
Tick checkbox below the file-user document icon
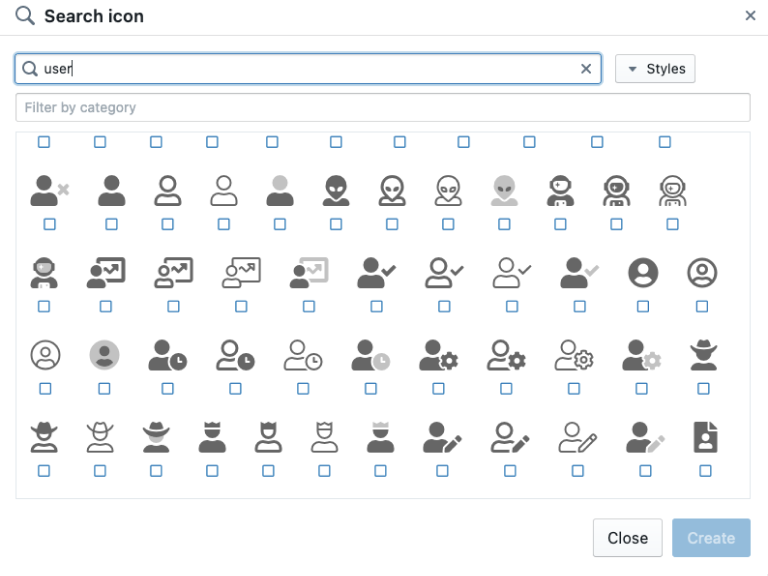coord(706,471)
